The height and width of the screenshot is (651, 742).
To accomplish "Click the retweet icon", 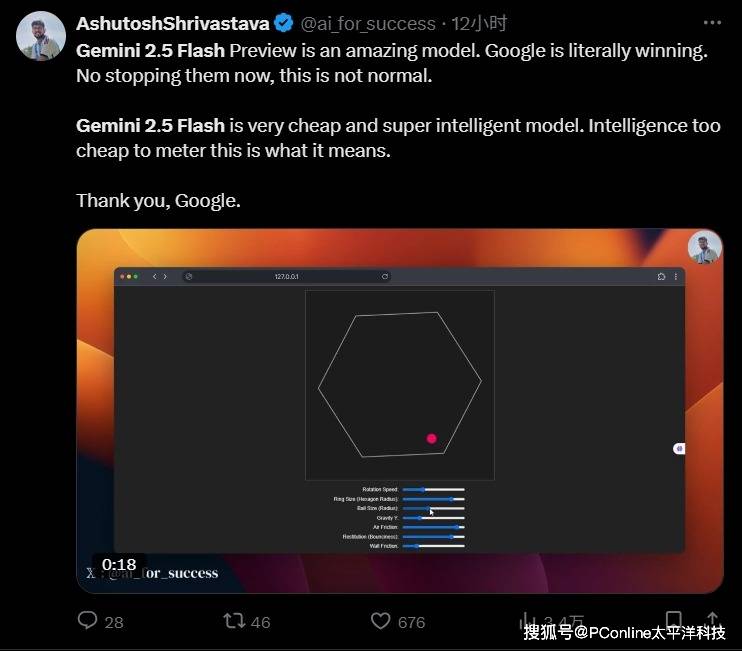I will point(234,621).
